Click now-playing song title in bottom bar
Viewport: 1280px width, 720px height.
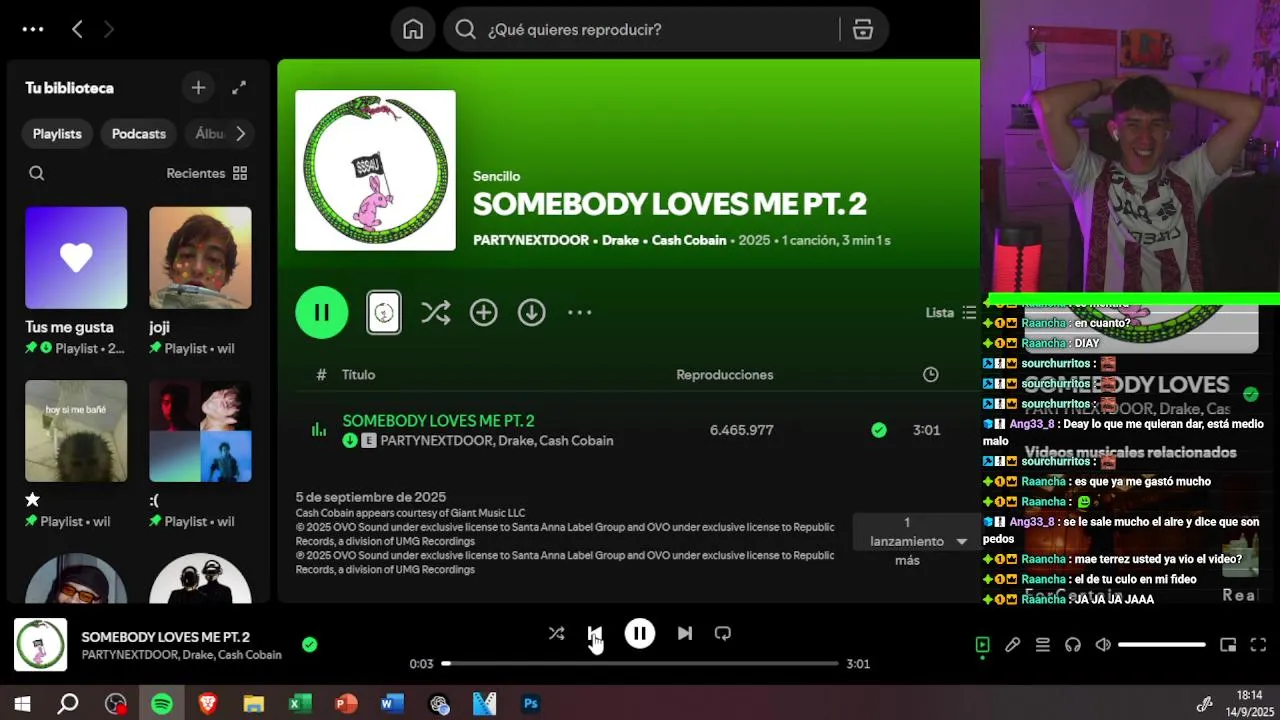click(x=166, y=637)
